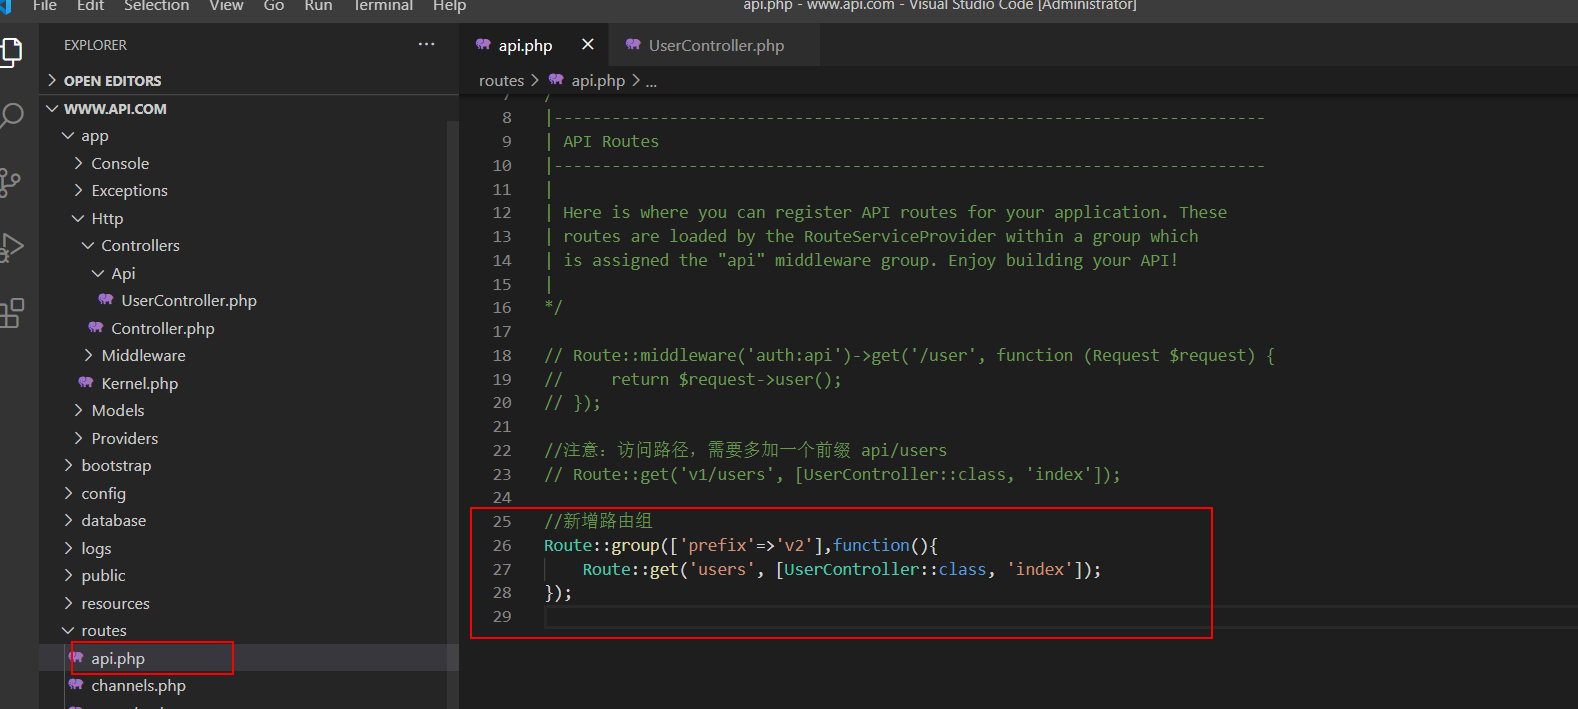The image size is (1578, 709).
Task: Click line number 26 in the gutter
Action: 502,545
